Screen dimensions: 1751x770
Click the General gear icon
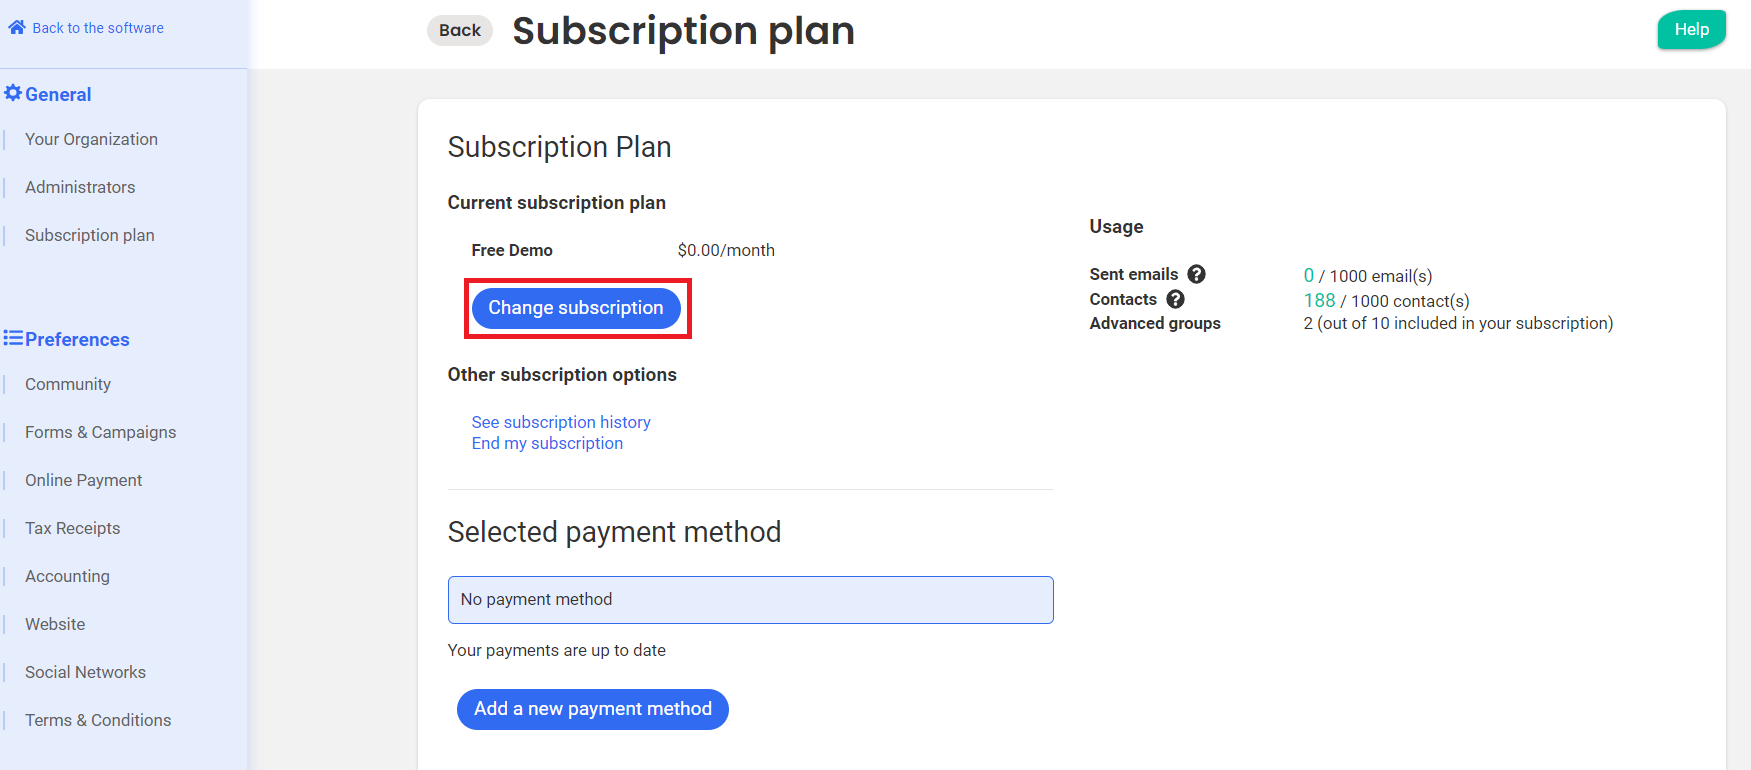tap(13, 93)
